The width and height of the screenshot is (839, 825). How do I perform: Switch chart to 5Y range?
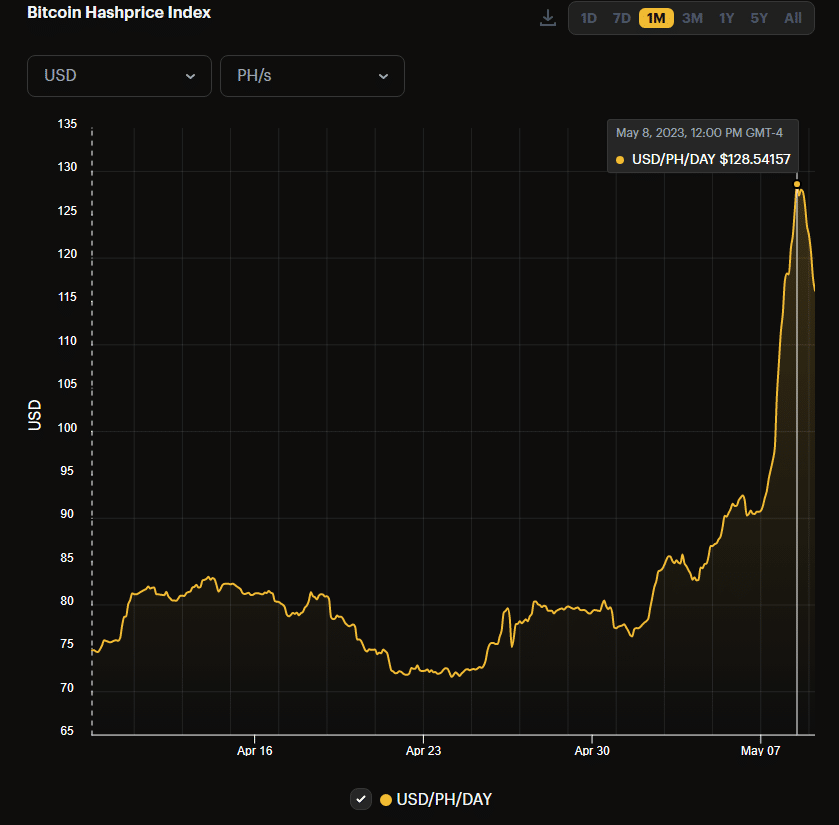759,18
